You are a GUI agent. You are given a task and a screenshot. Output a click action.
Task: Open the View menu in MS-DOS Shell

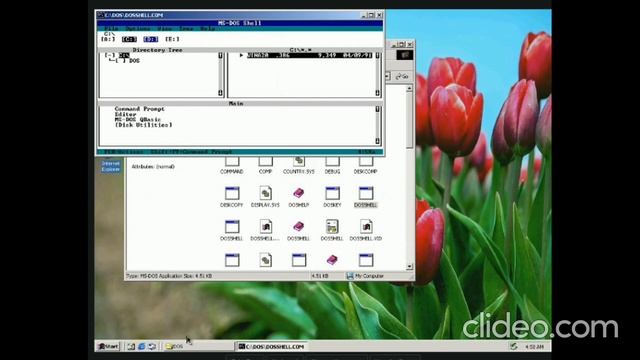(164, 29)
